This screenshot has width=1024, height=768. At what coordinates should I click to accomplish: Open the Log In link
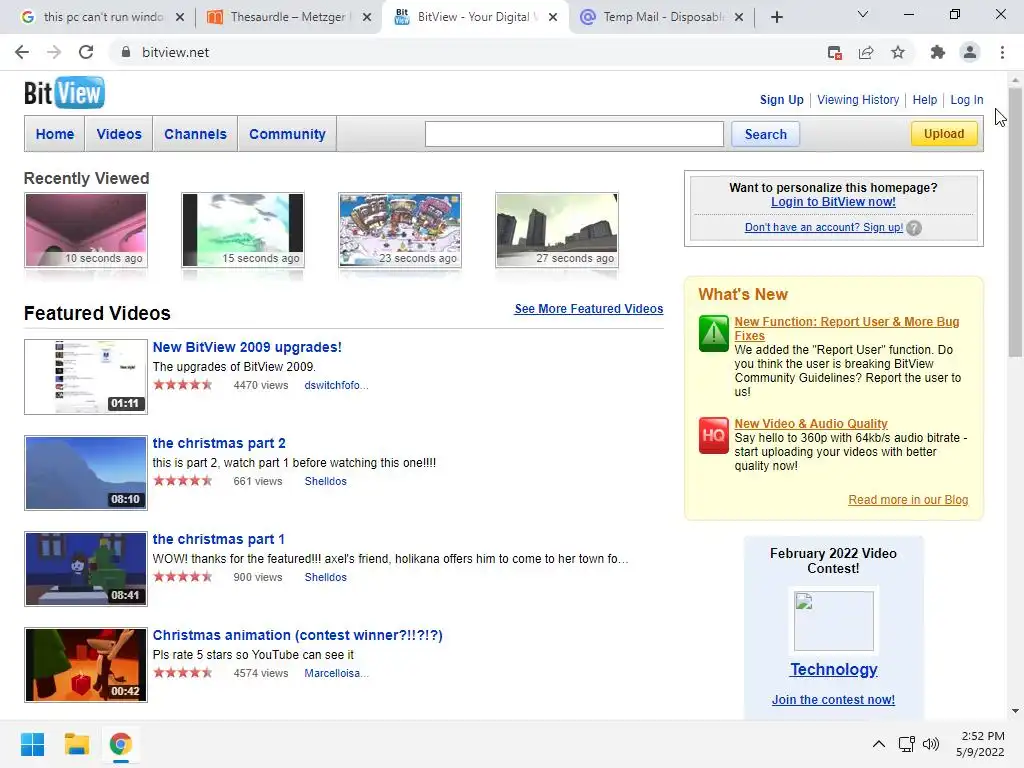tap(967, 100)
